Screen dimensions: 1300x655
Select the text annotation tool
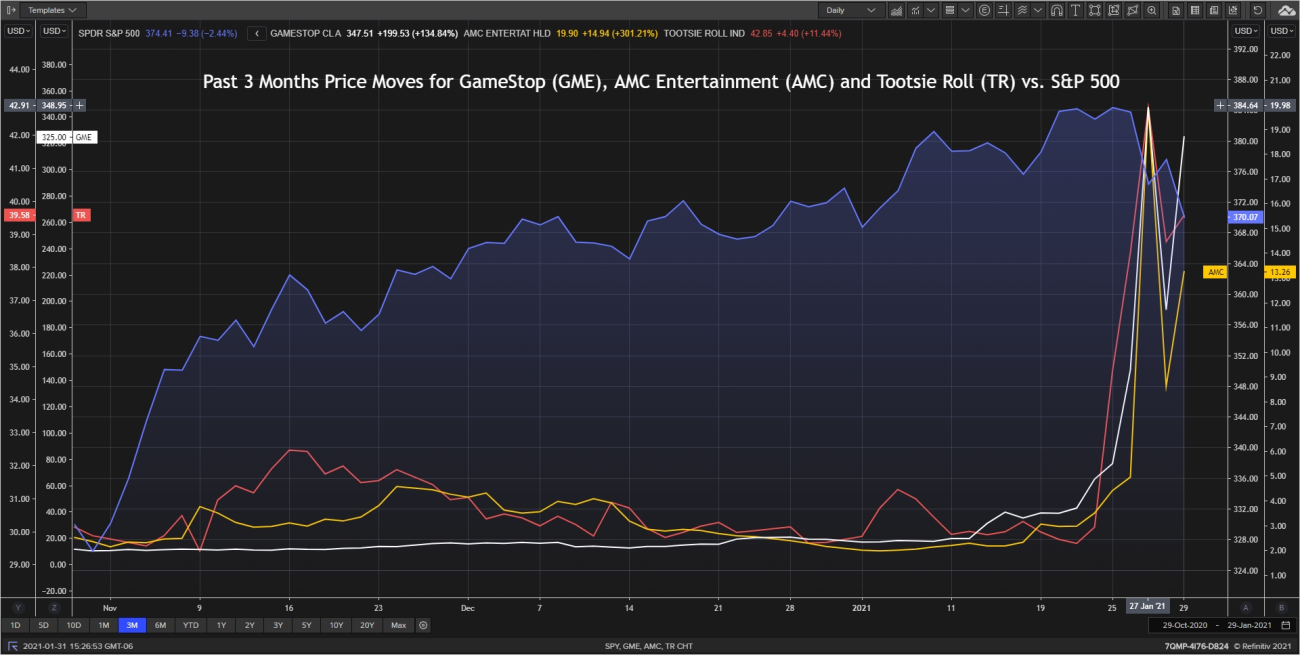pos(1075,10)
